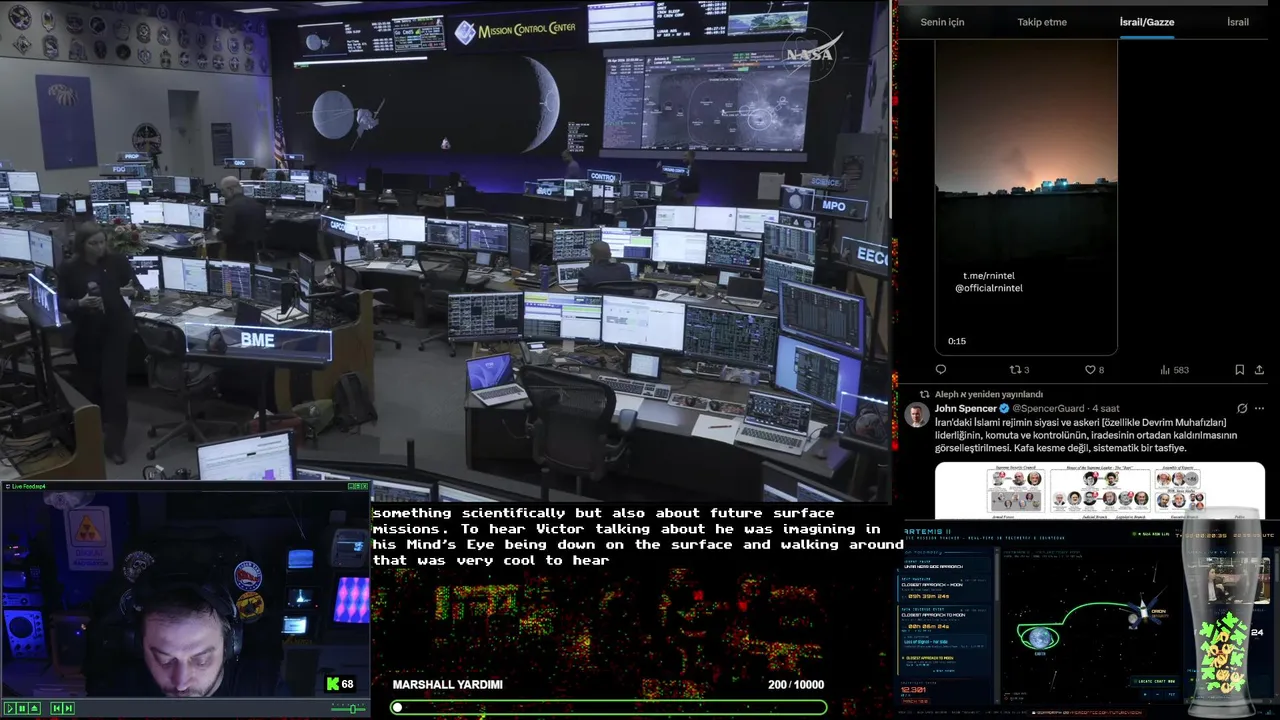Viewport: 1280px width, 720px height.
Task: Click the play button in Live Feed player
Action: coord(10,708)
